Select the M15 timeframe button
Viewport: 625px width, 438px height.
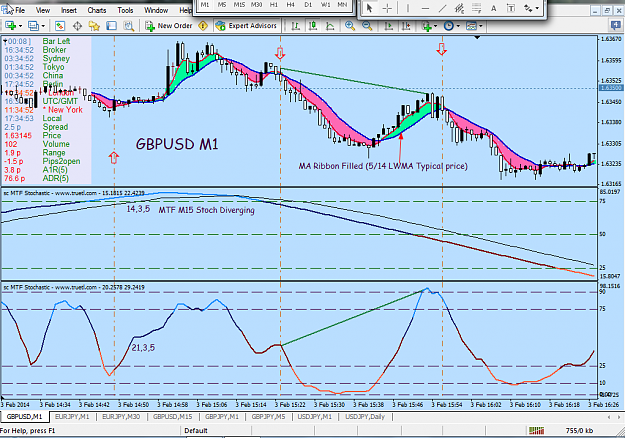(239, 5)
